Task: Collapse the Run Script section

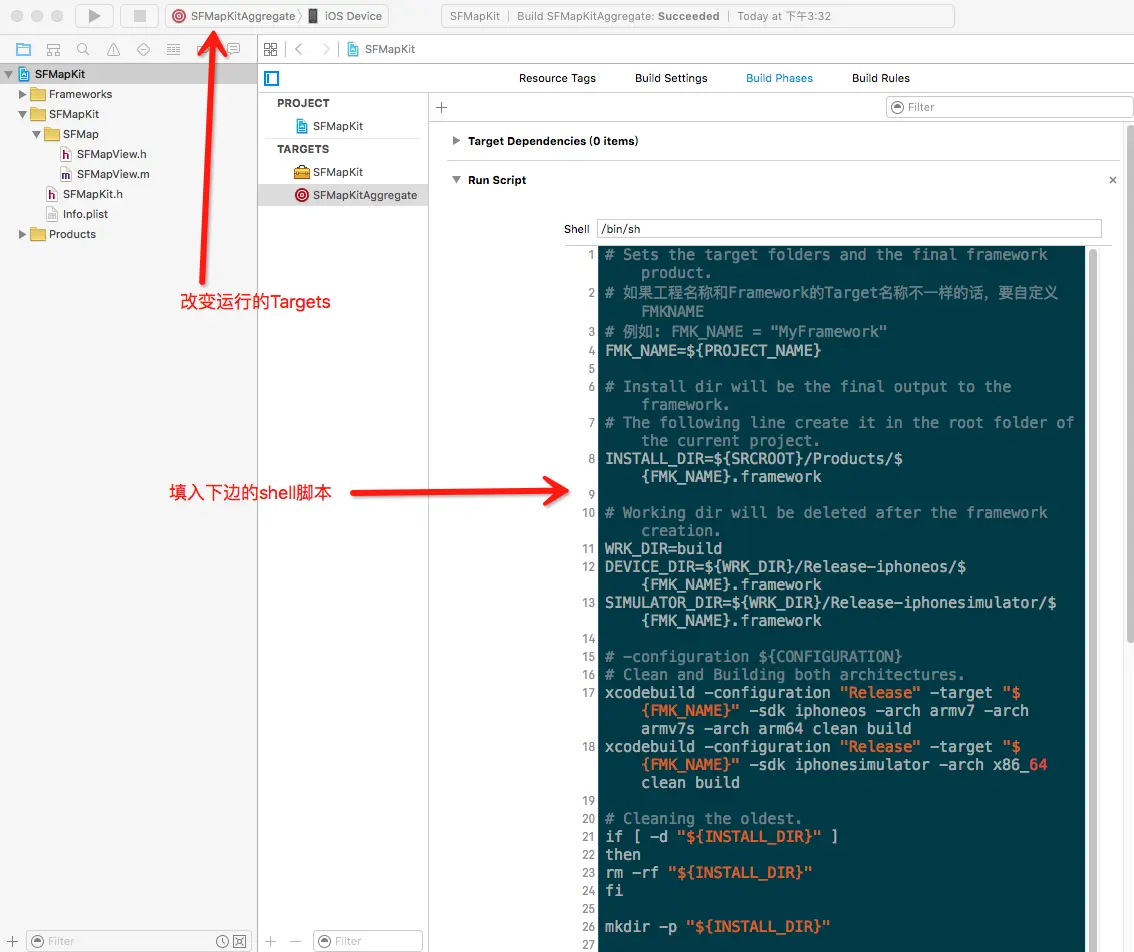Action: click(x=456, y=179)
